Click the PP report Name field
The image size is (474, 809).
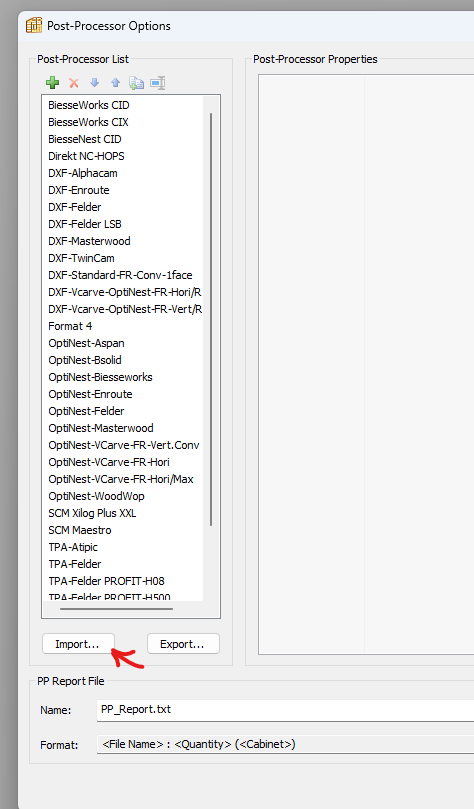tap(285, 710)
